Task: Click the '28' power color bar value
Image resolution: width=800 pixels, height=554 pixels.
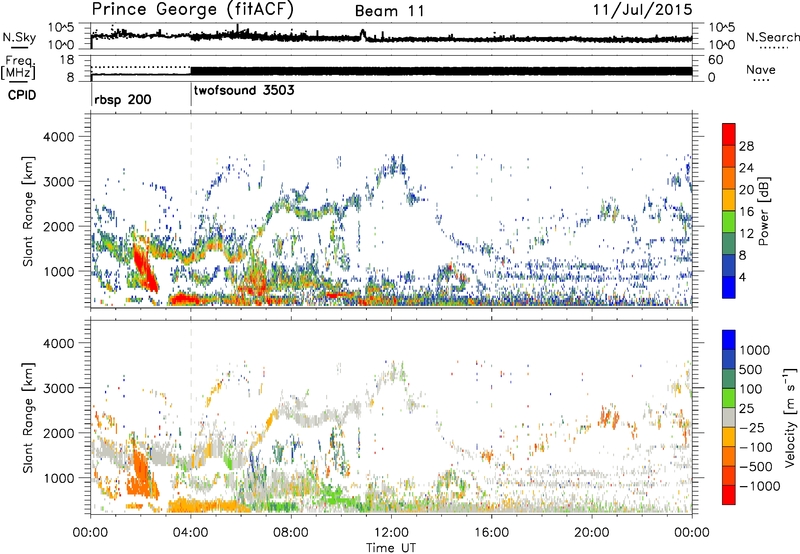Action: point(746,146)
